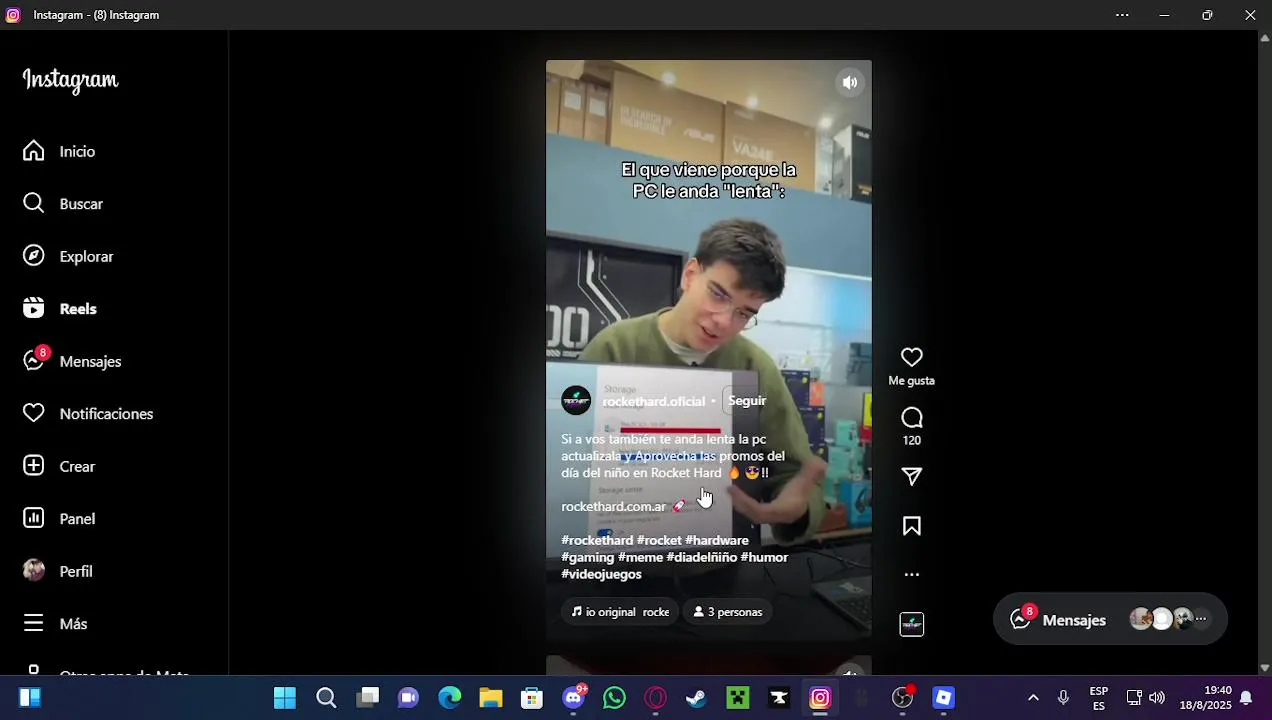Click the microphone tray icon
The width and height of the screenshot is (1272, 720).
[1063, 698]
